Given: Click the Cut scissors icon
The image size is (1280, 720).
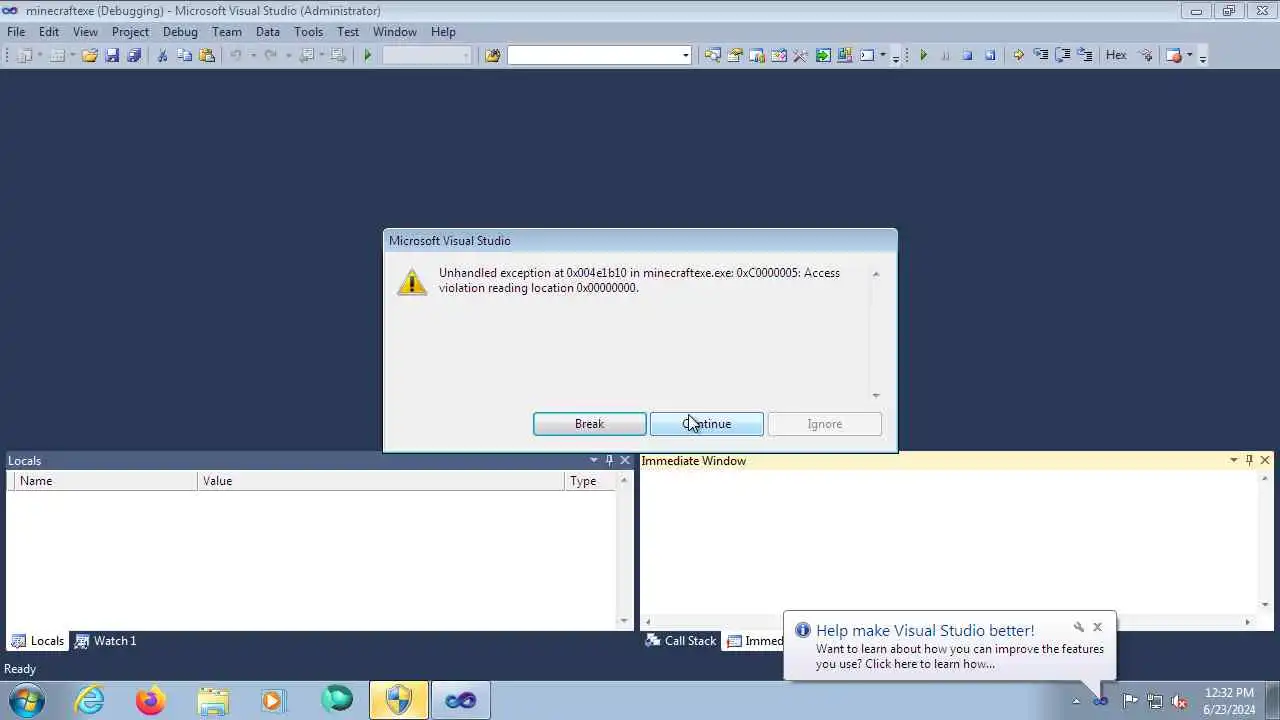Looking at the screenshot, I should click(x=162, y=55).
